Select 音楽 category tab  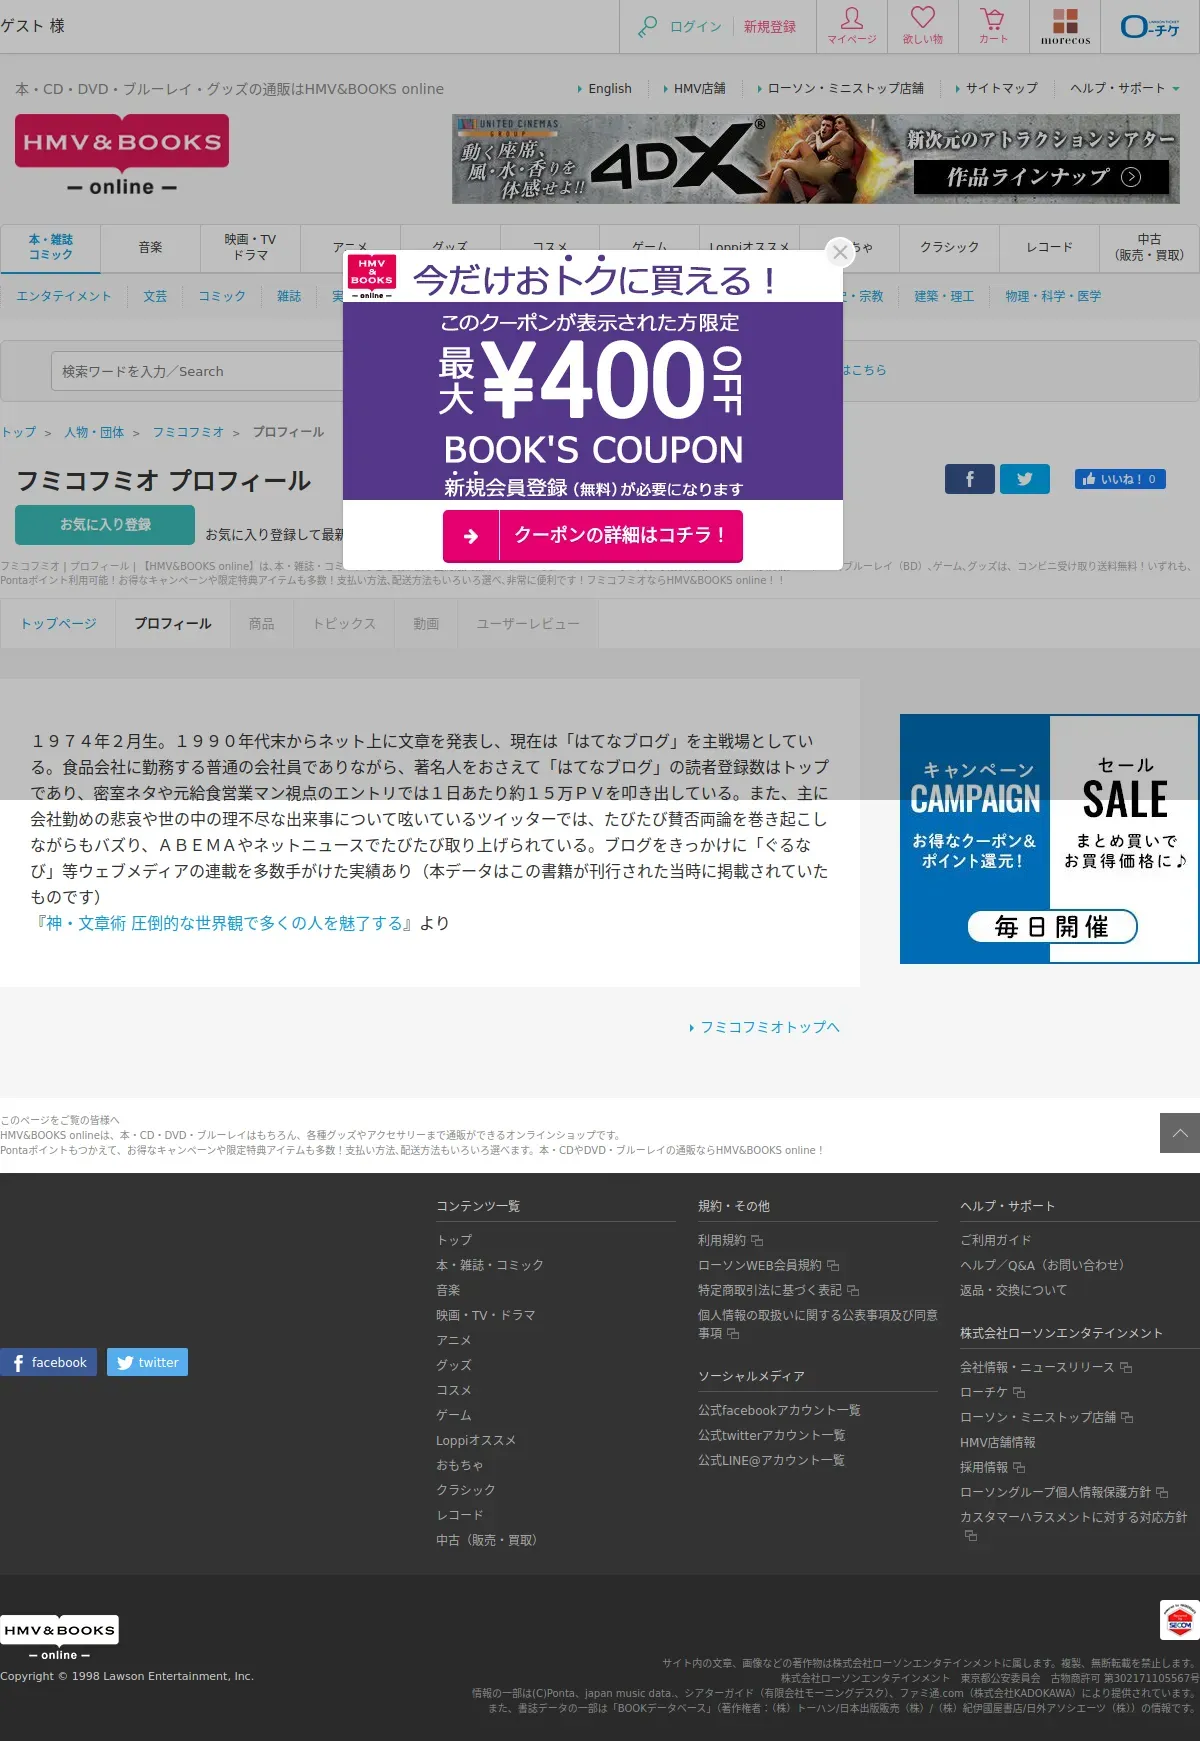(150, 247)
